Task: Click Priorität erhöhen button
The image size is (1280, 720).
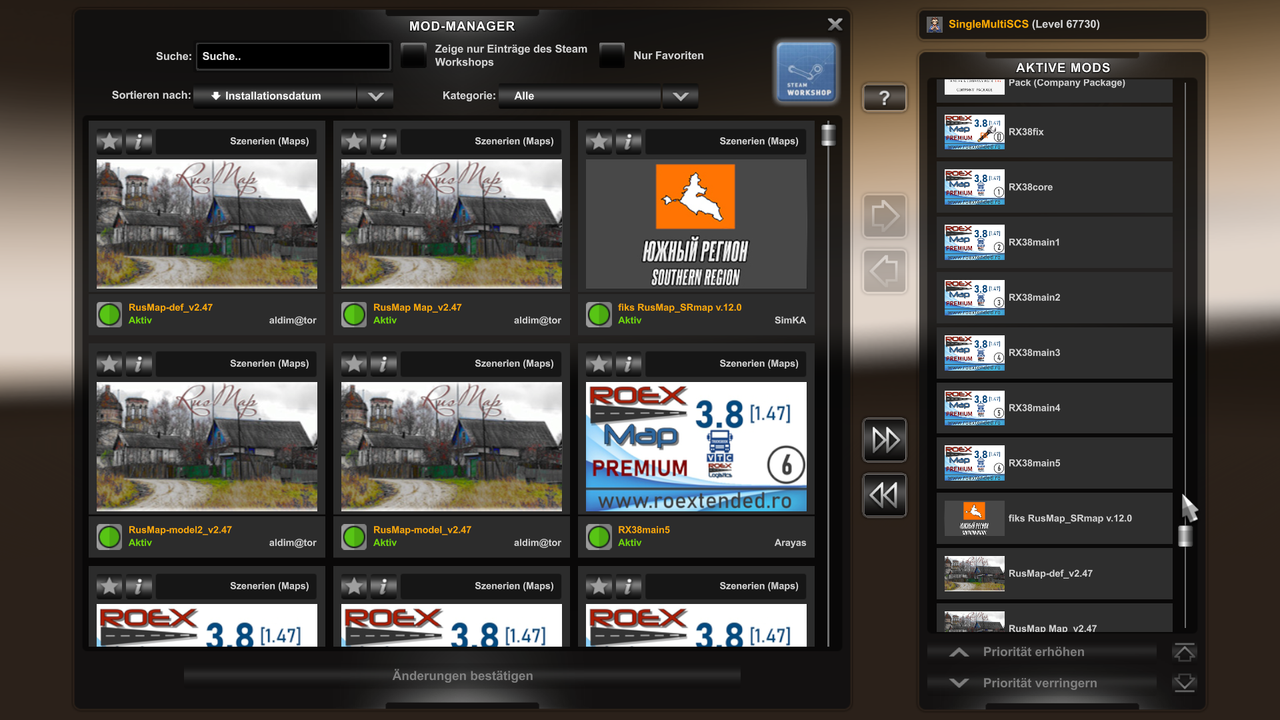Action: coord(1042,652)
